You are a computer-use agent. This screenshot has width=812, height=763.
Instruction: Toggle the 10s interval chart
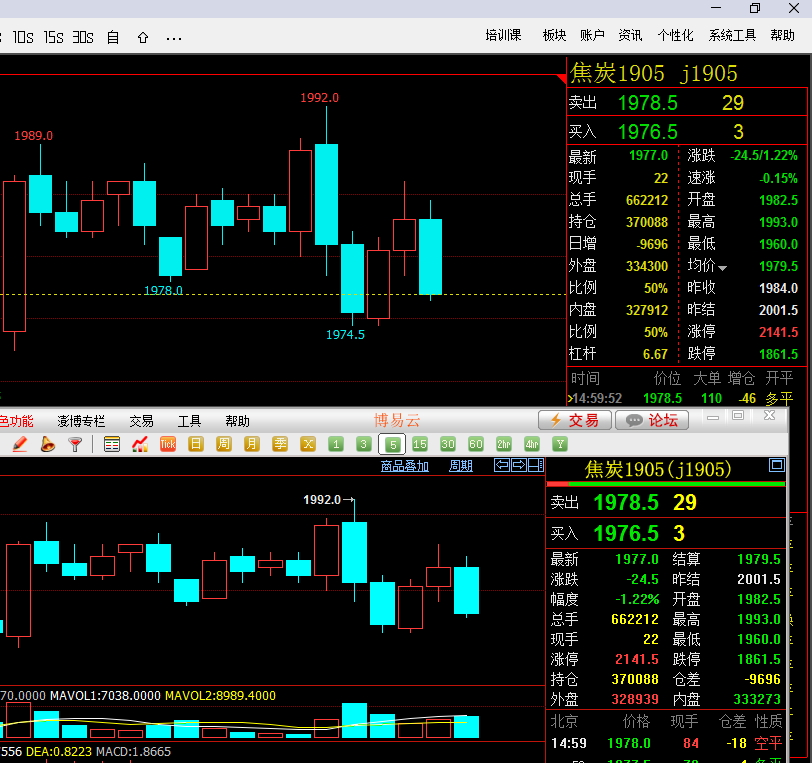(22, 37)
